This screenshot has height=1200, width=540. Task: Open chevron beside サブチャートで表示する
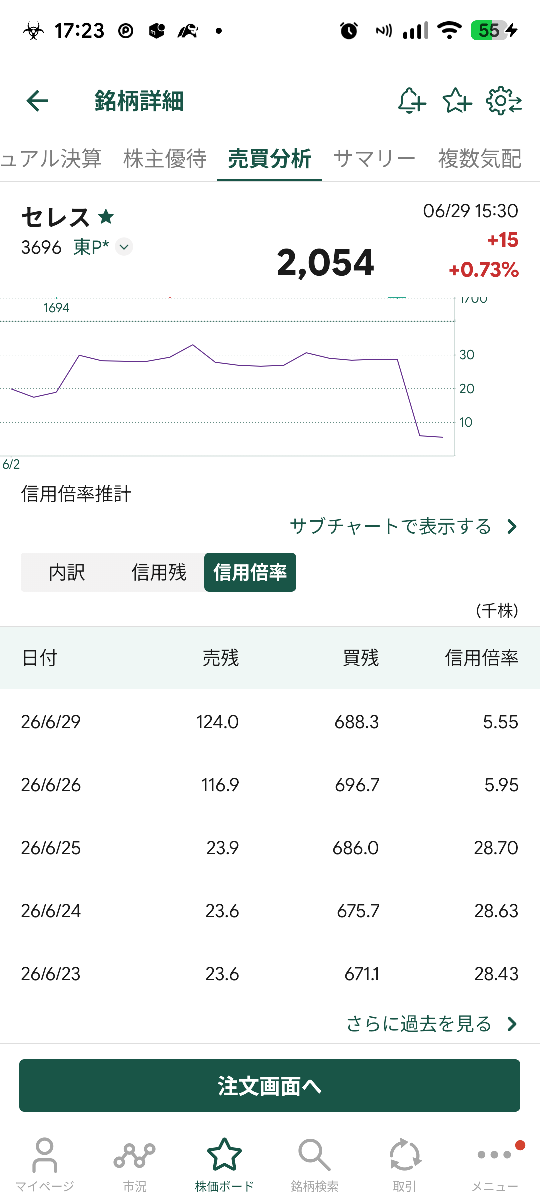coord(512,527)
